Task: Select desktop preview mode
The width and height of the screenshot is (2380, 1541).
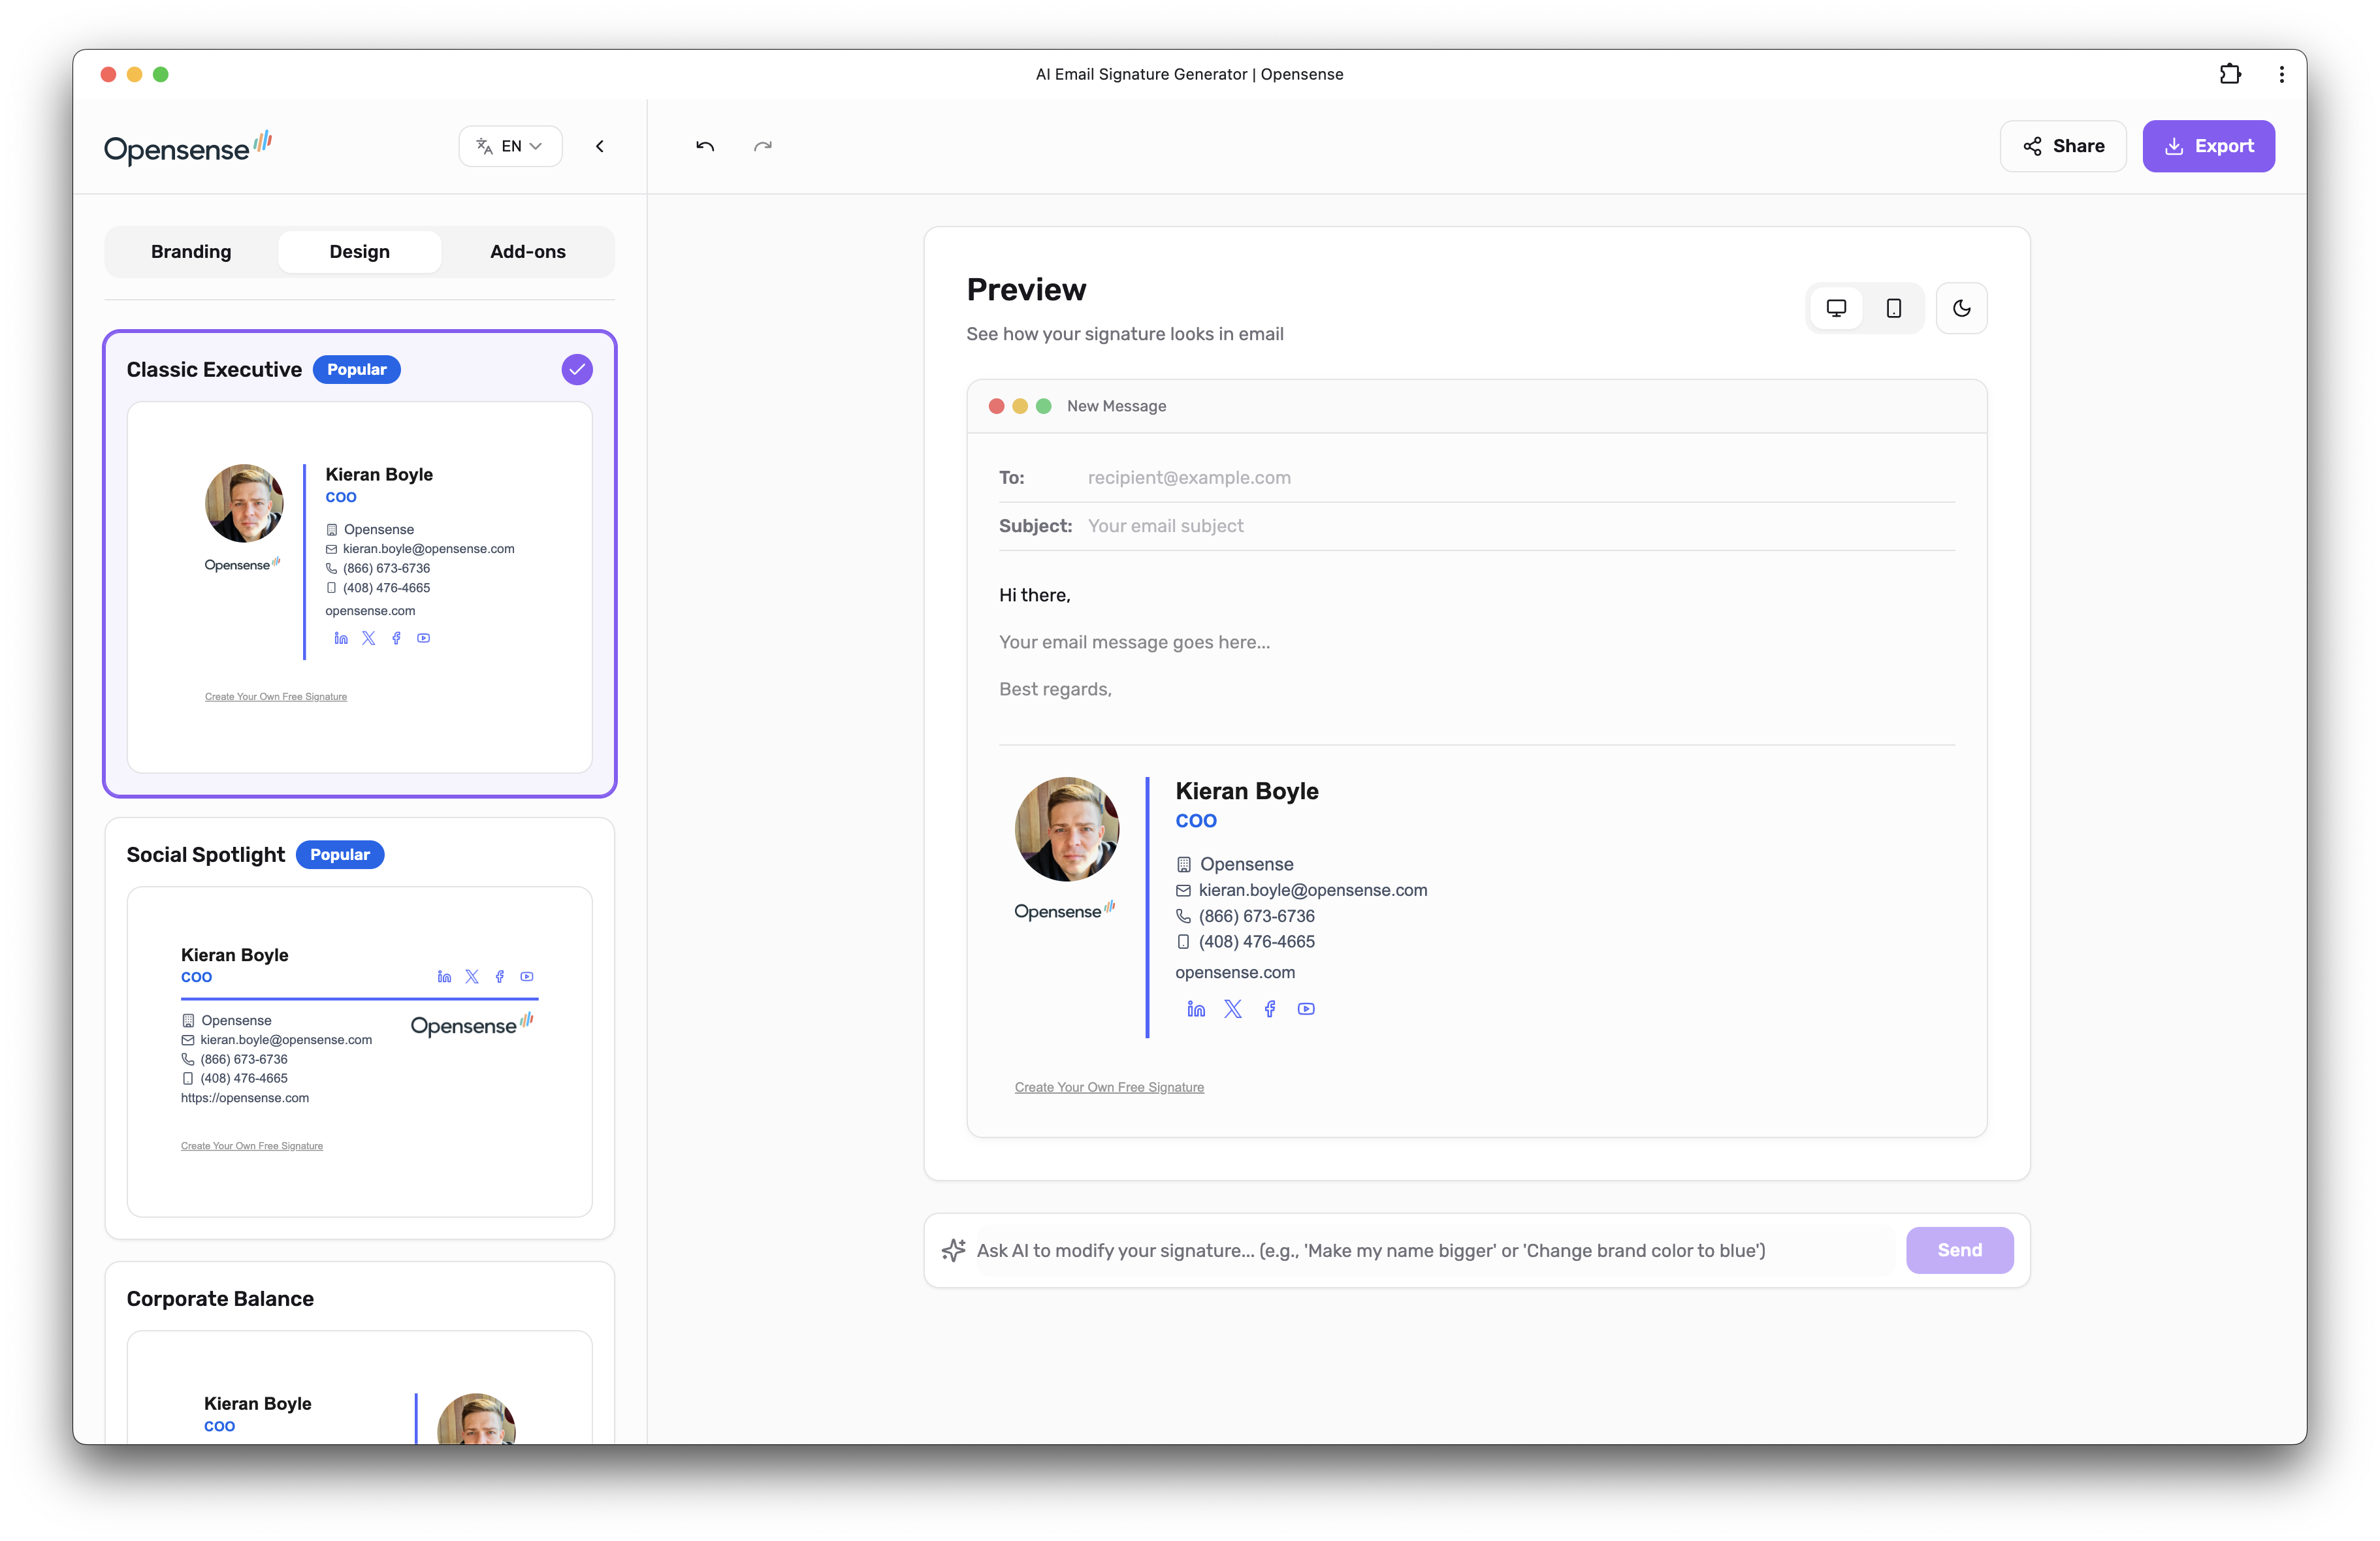Action: tap(1836, 308)
